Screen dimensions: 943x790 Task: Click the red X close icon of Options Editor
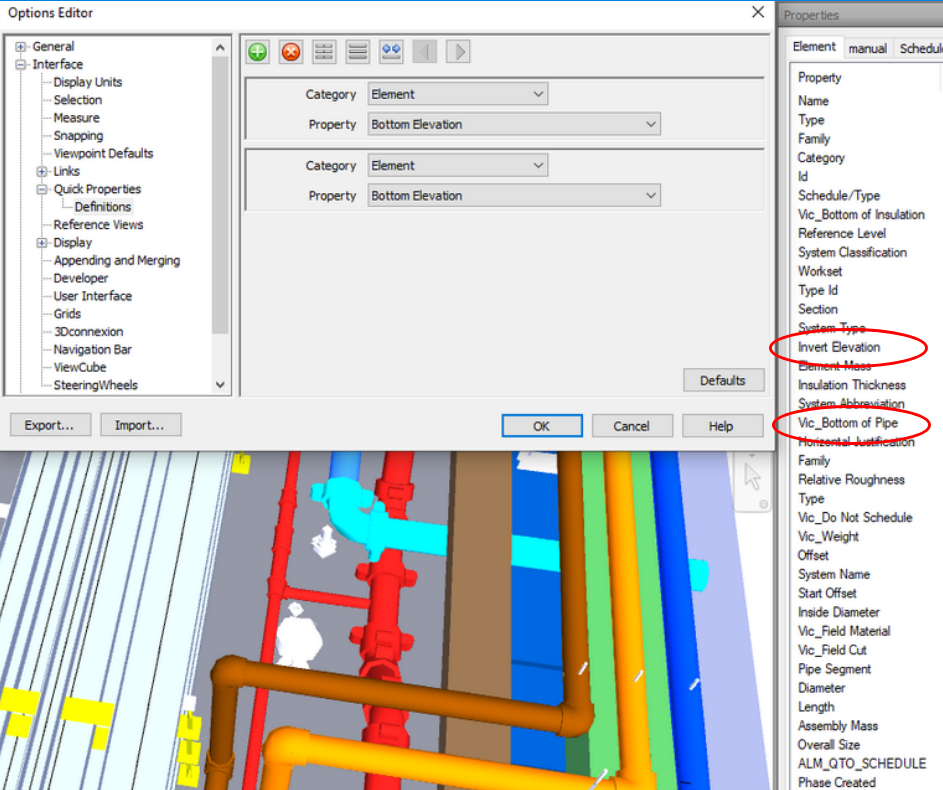click(758, 13)
